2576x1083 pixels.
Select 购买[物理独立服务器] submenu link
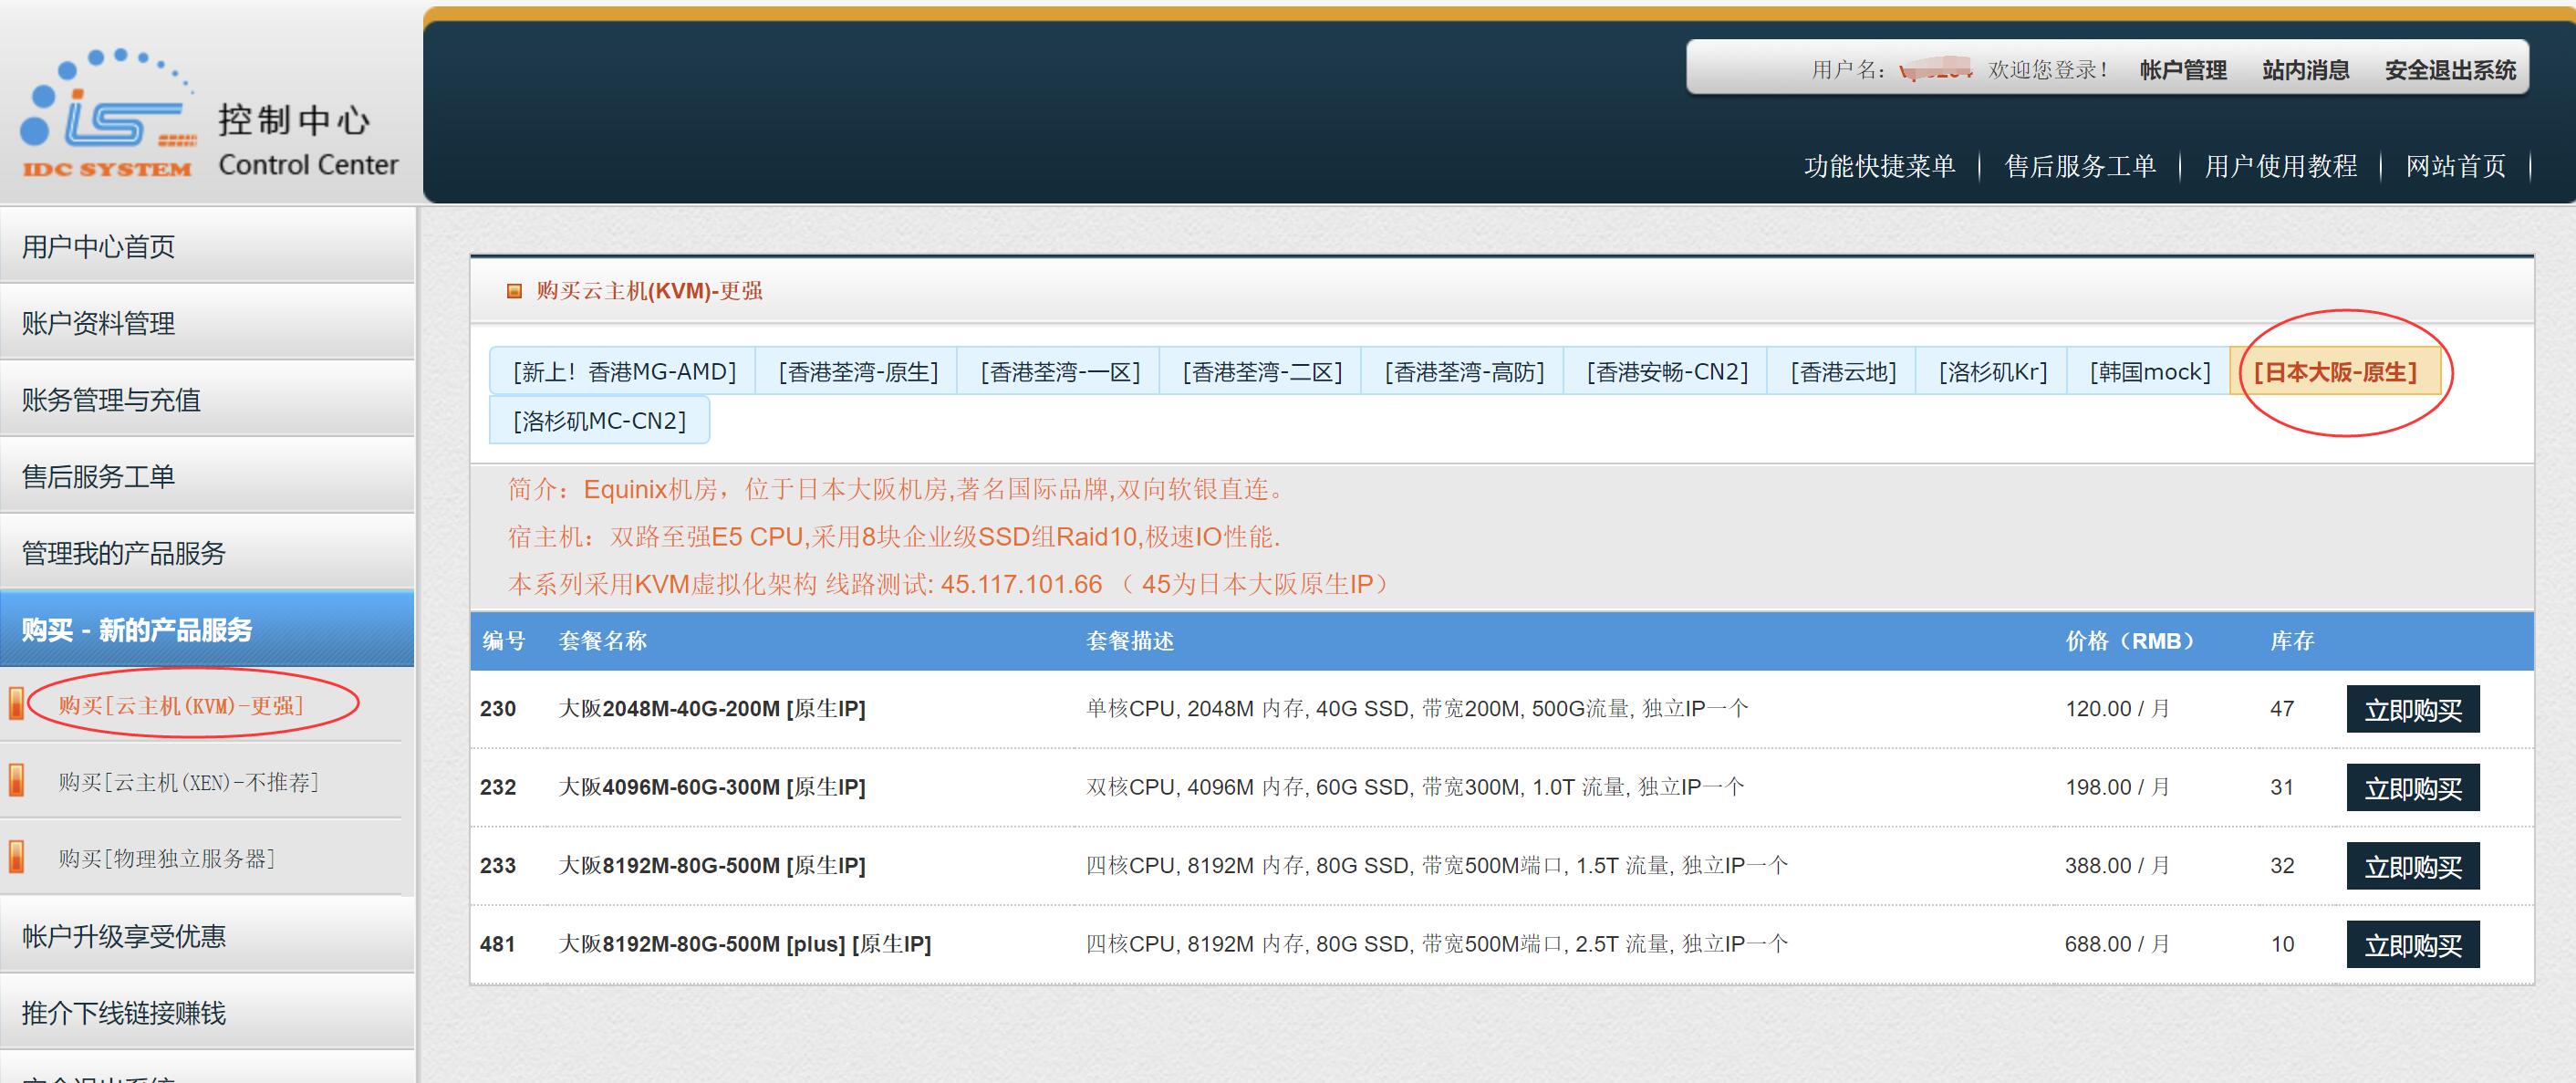click(166, 858)
